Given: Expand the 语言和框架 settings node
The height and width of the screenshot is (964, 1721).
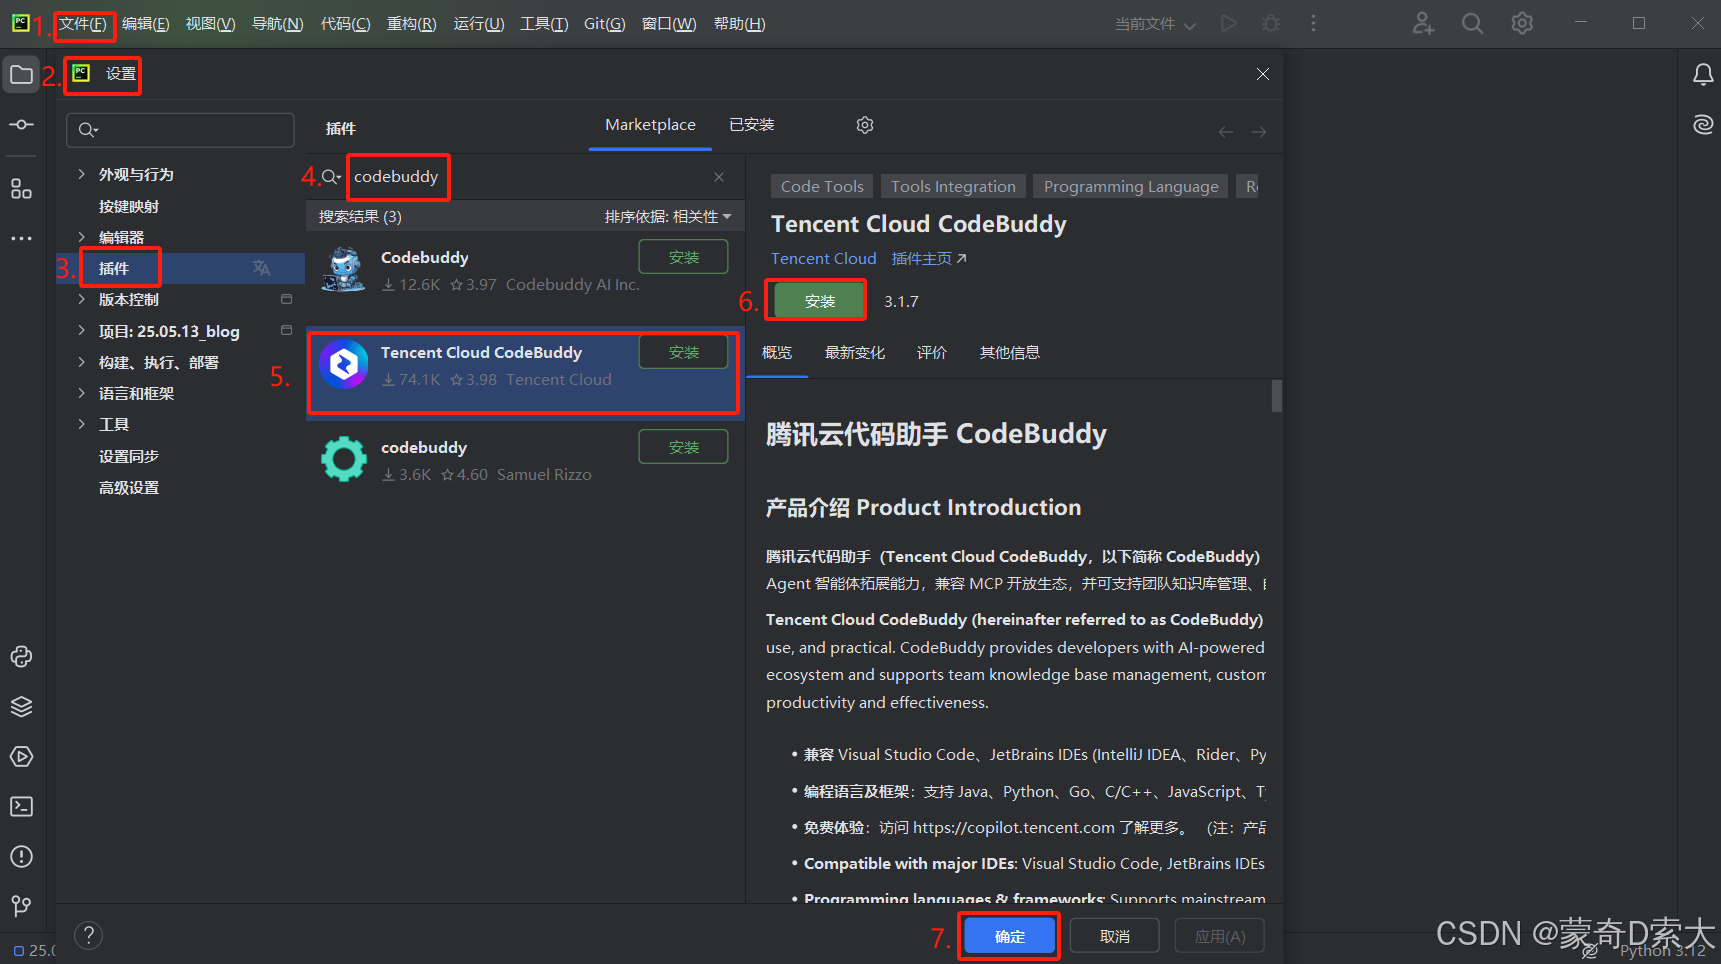Looking at the screenshot, I should coord(82,393).
